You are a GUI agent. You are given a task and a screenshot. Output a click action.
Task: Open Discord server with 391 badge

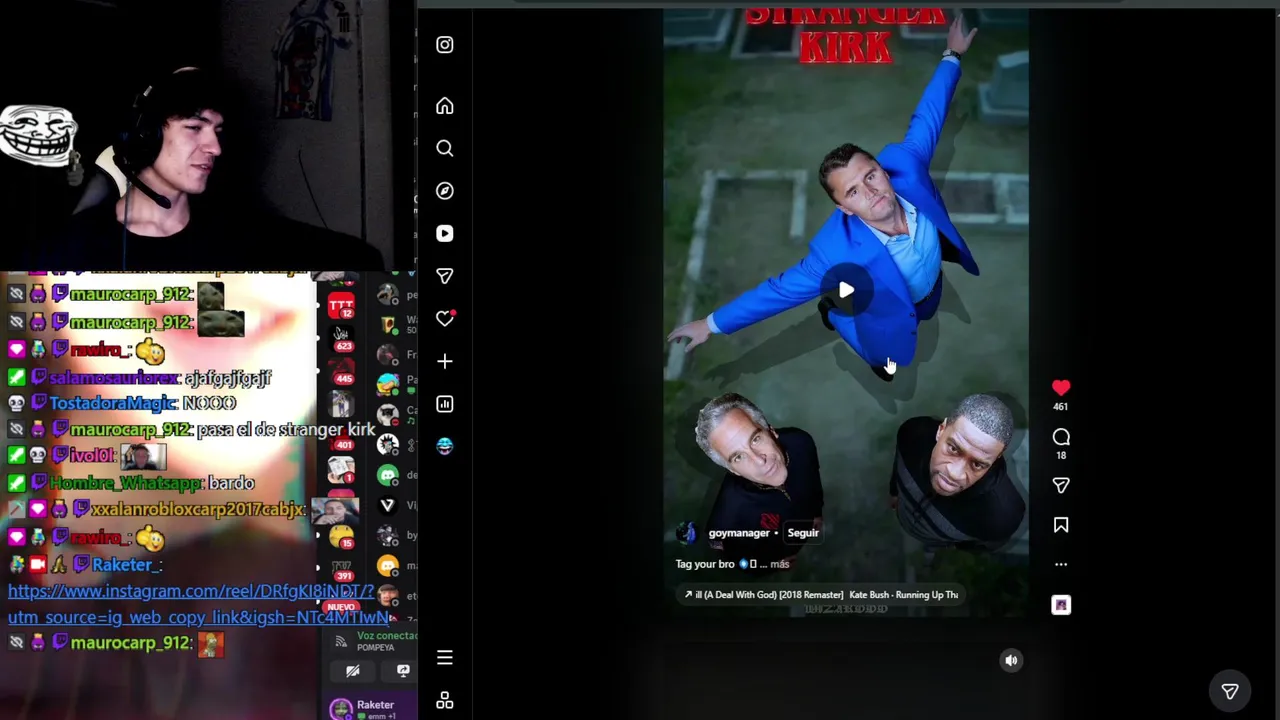tap(341, 567)
